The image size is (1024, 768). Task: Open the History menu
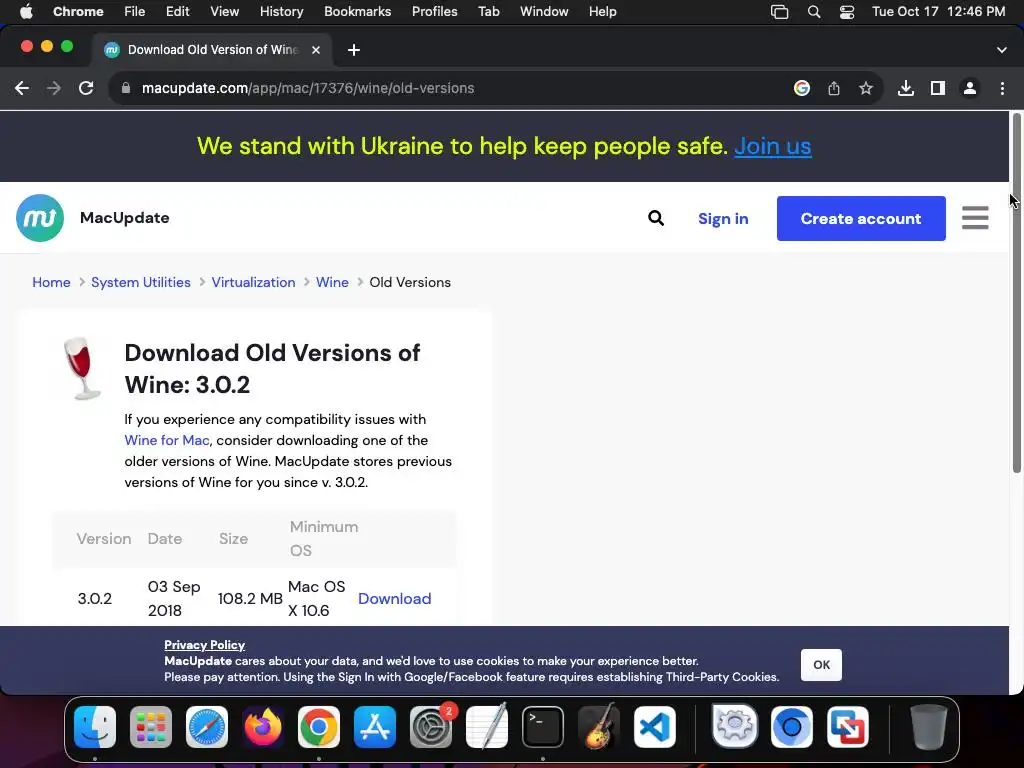coord(281,11)
